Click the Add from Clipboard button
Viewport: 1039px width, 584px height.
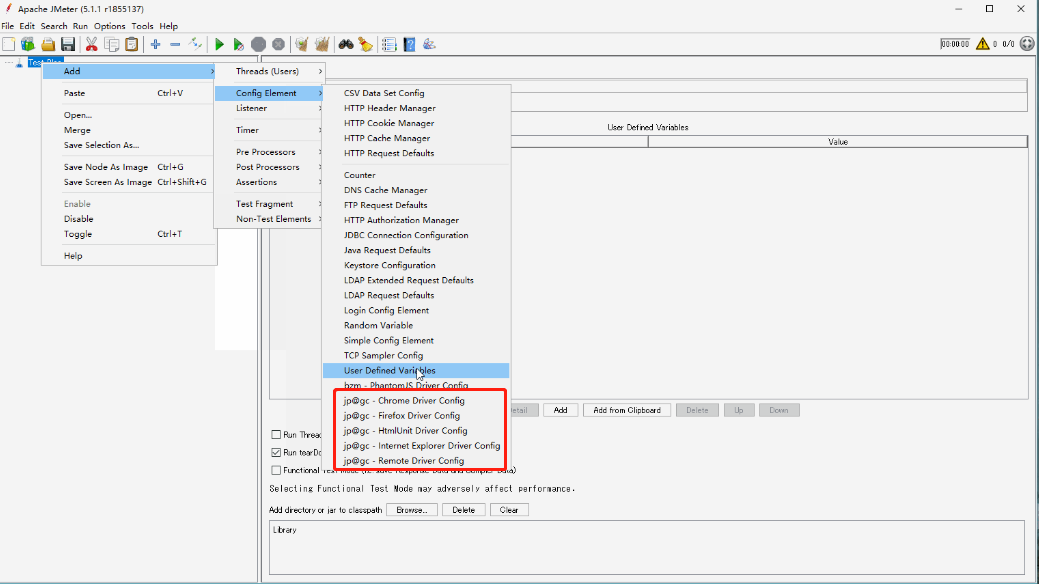[x=626, y=410]
